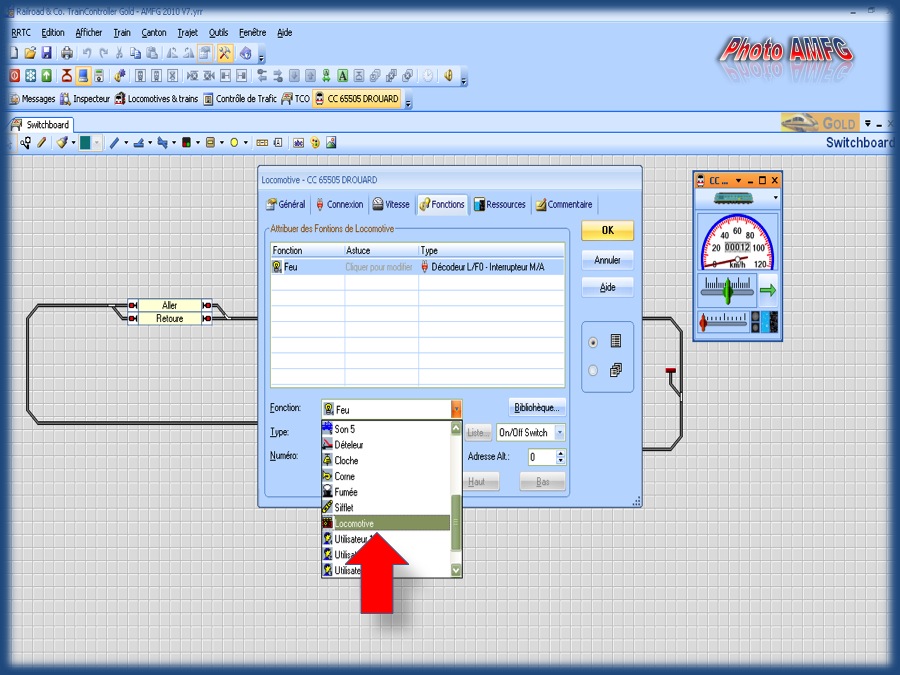Open the Afficher menu
Image resolution: width=900 pixels, height=675 pixels.
[88, 33]
